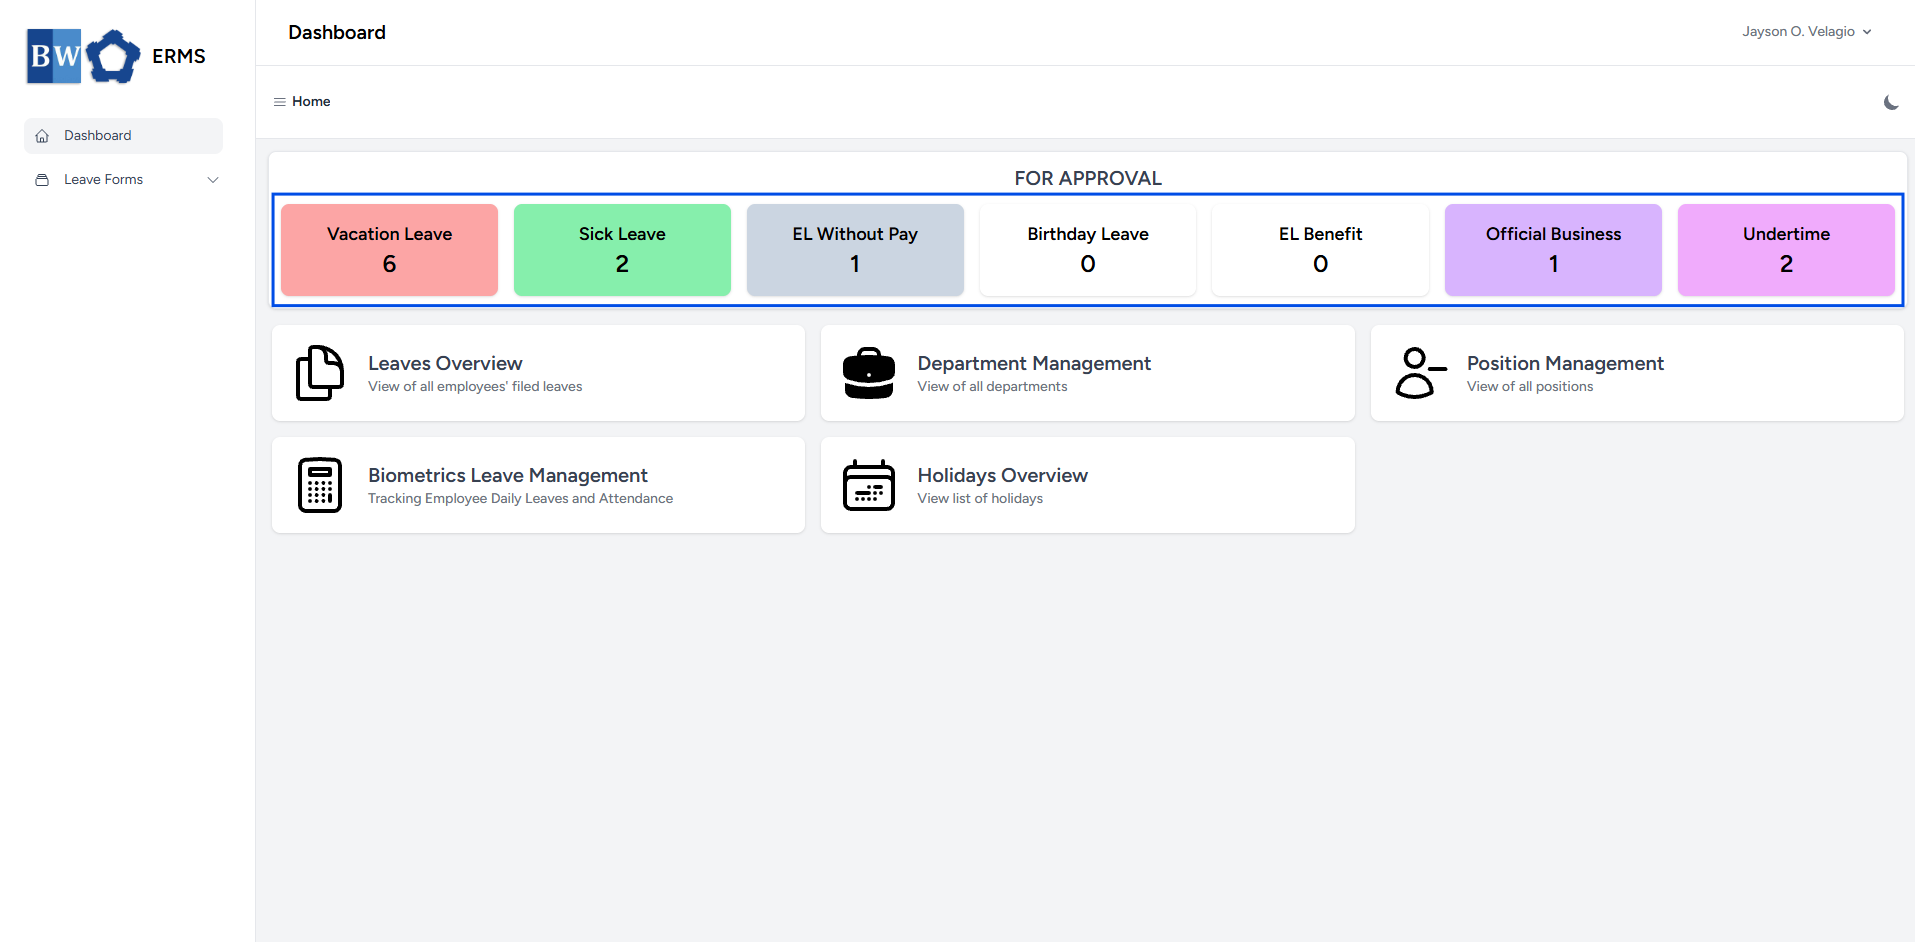Open the Department Management title link
Image resolution: width=1915 pixels, height=942 pixels.
[1034, 364]
